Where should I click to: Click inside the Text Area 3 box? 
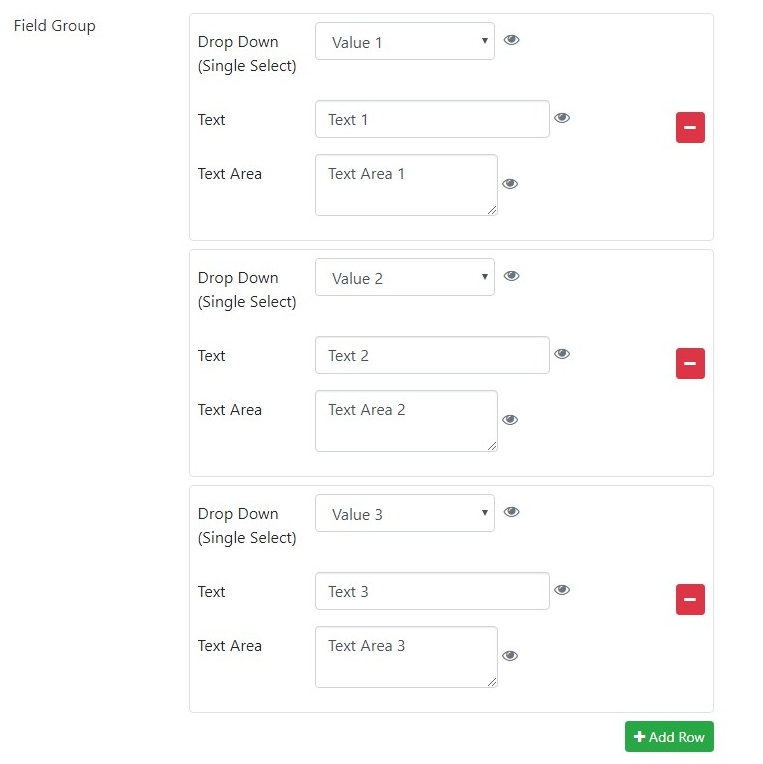tap(406, 657)
